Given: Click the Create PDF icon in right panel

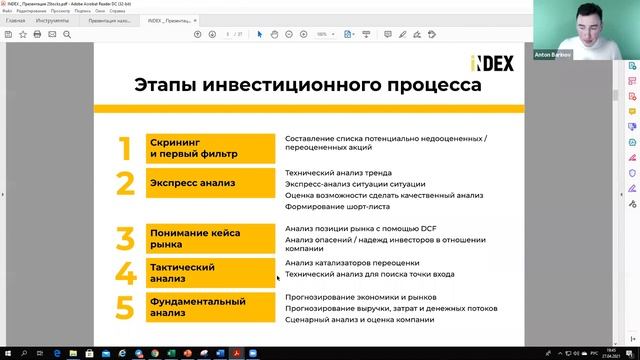Looking at the screenshot, I should click(x=632, y=97).
